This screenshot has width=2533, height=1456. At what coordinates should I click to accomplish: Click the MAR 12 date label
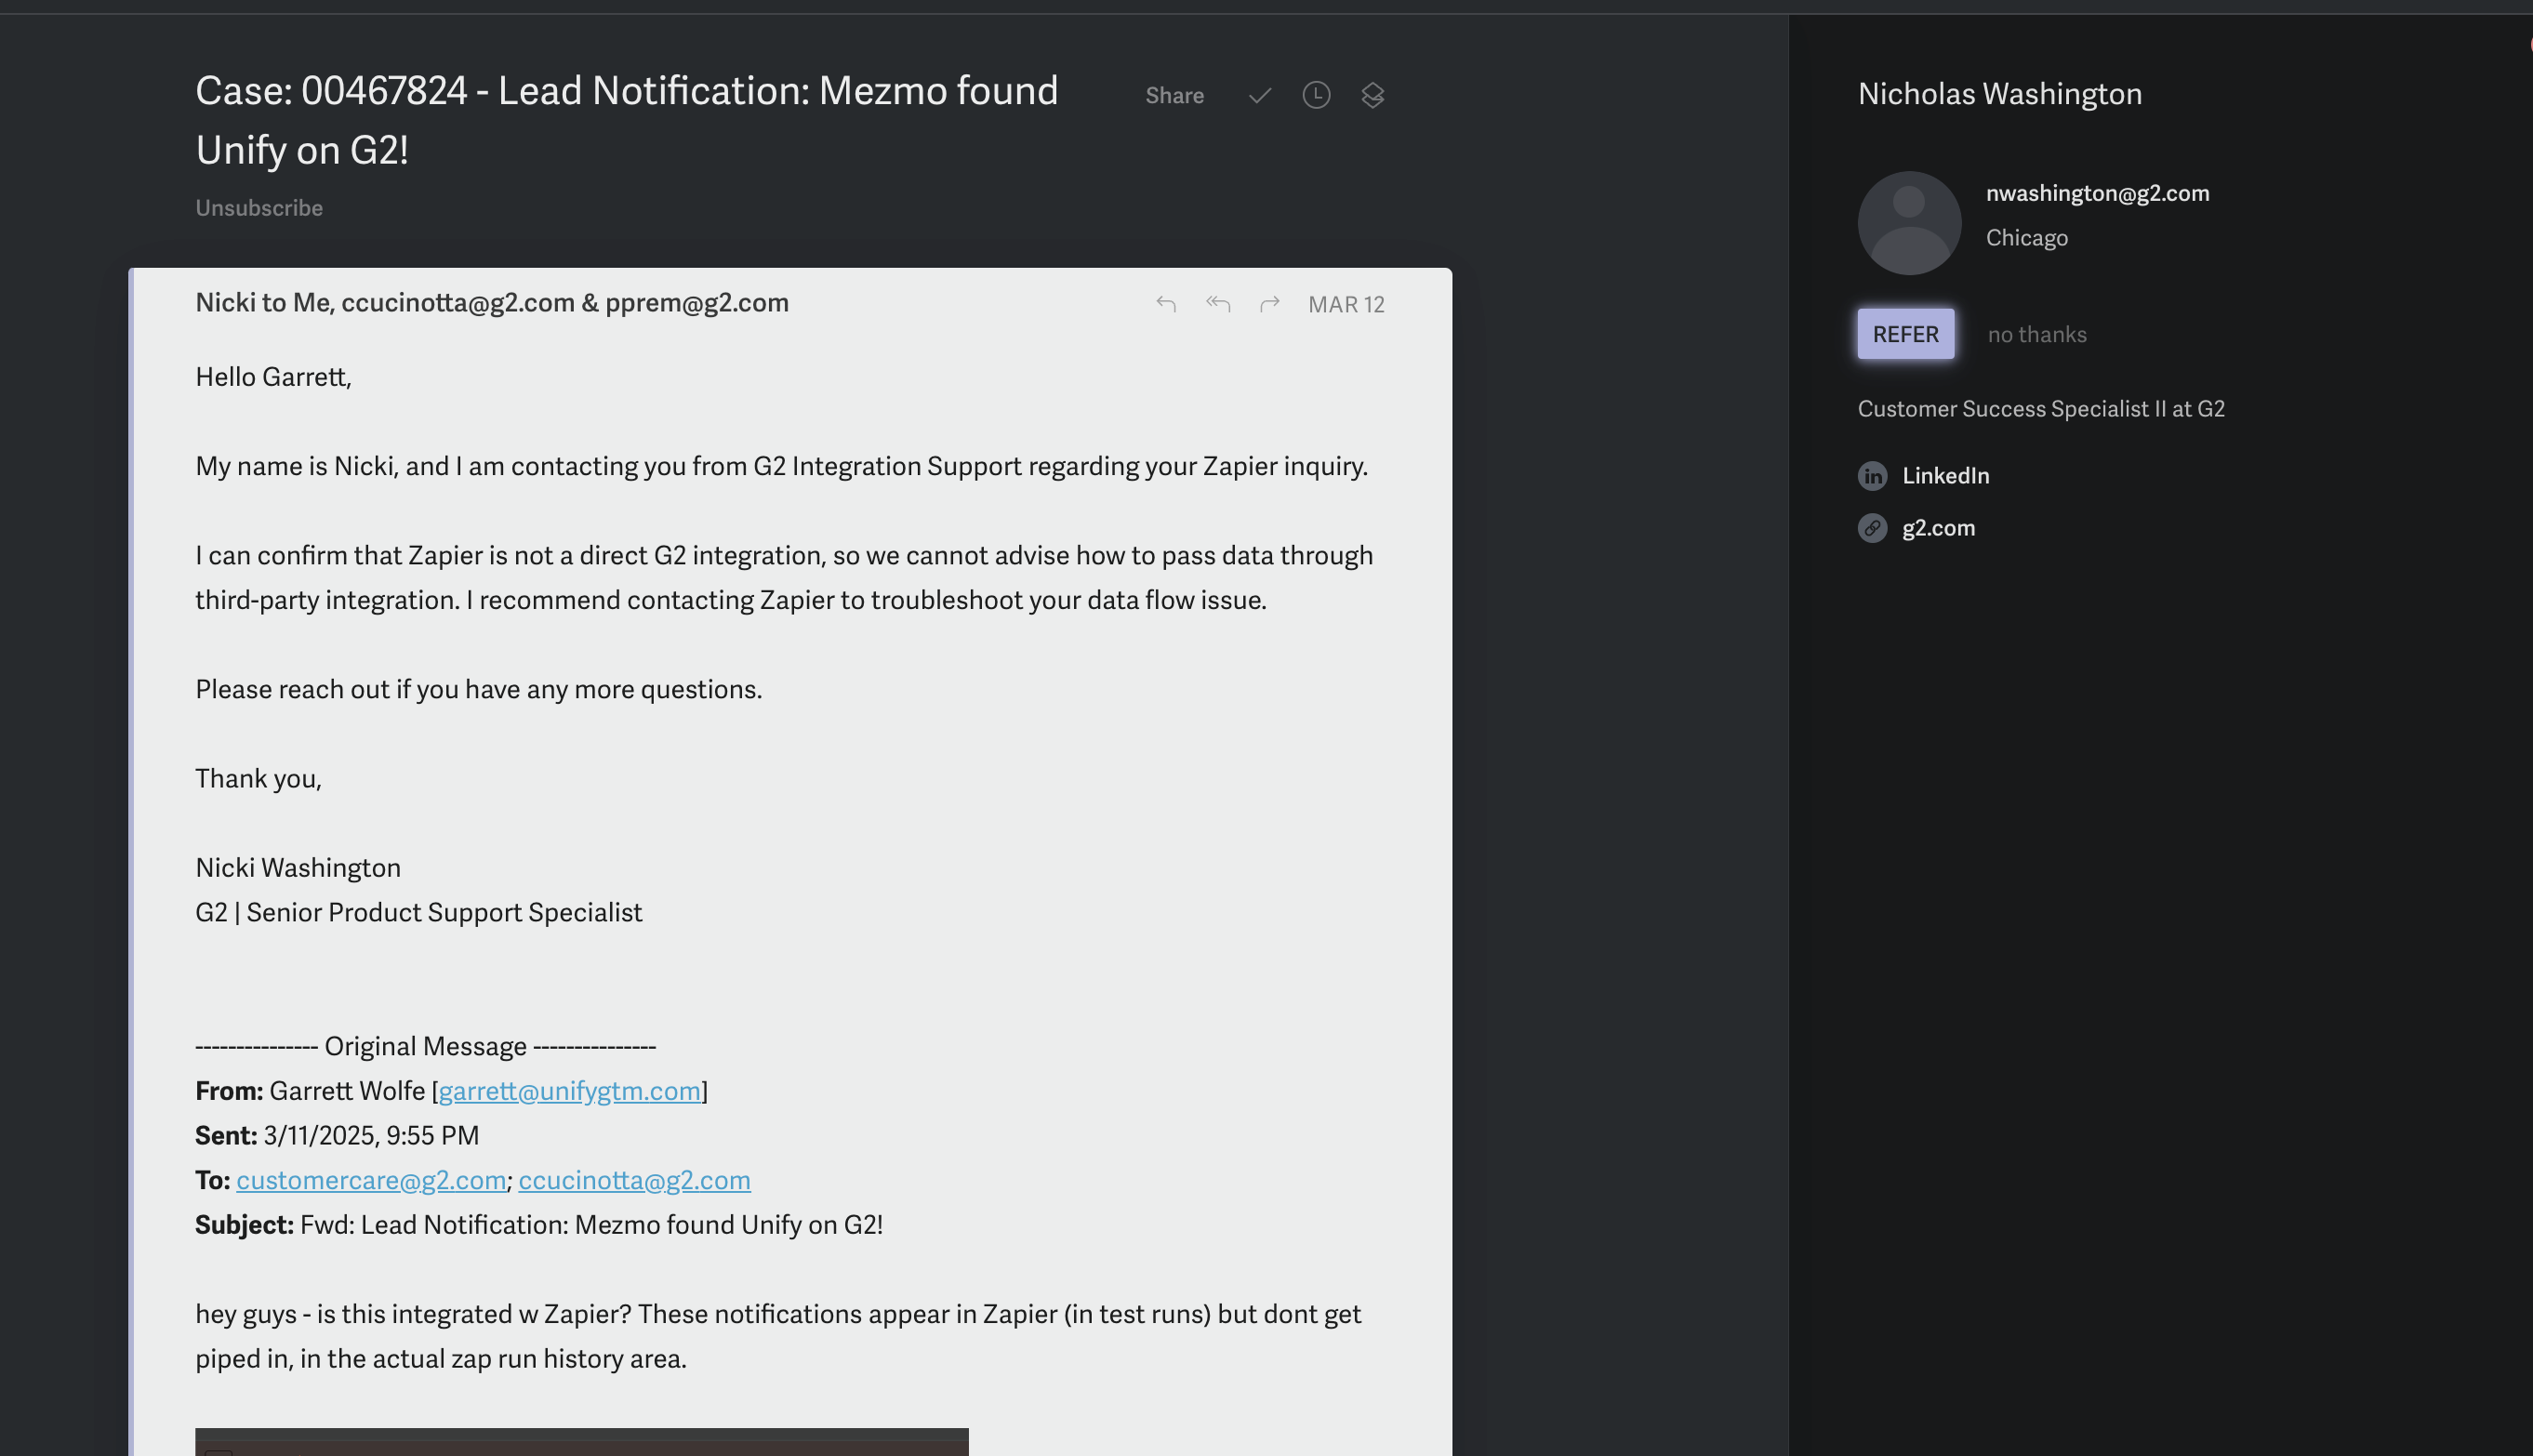1346,304
